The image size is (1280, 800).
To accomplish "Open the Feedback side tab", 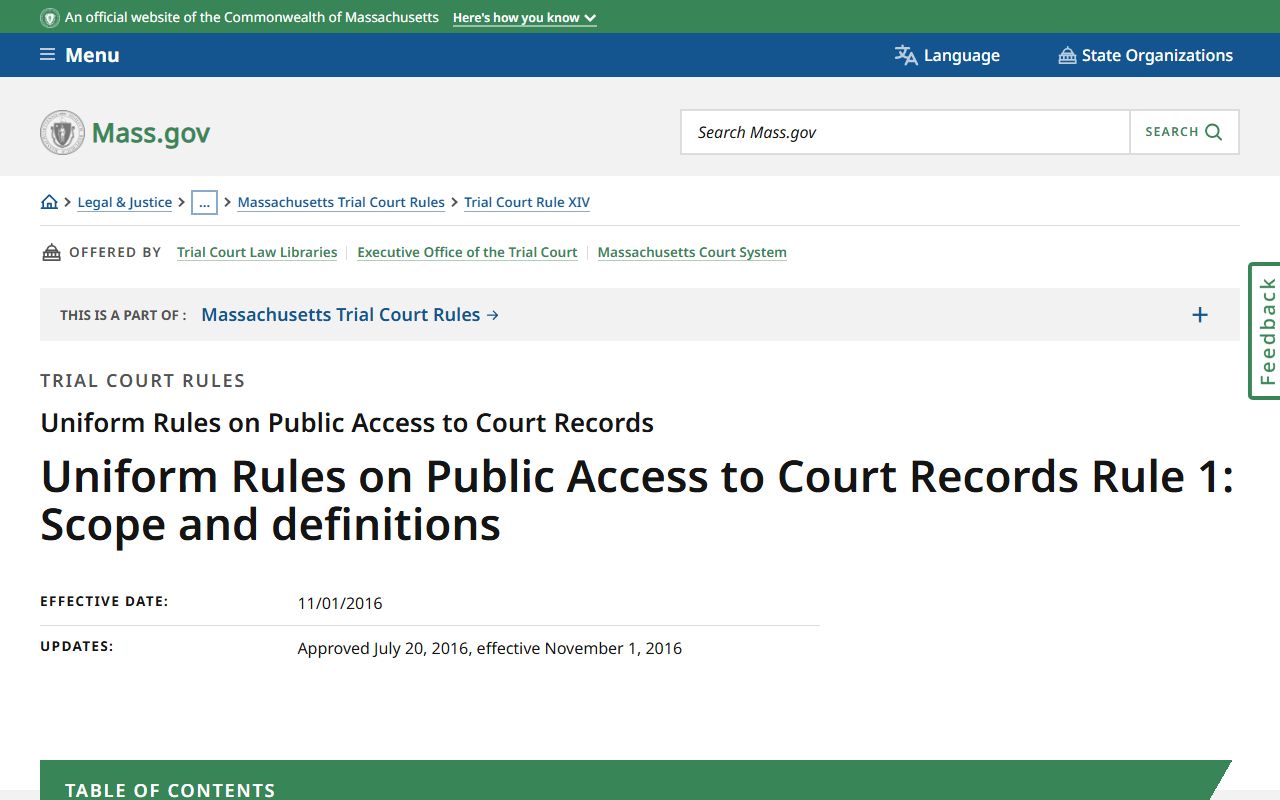I will (x=1265, y=331).
